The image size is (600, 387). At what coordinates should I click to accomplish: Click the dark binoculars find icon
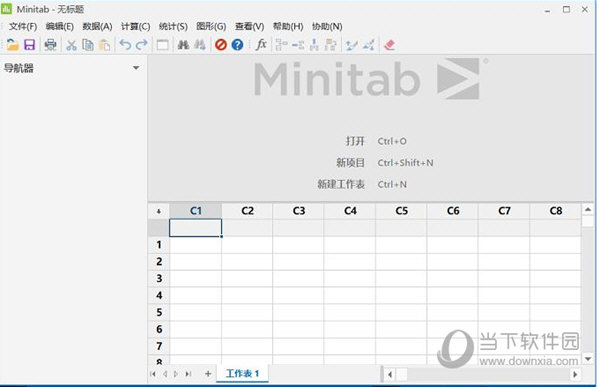[183, 45]
